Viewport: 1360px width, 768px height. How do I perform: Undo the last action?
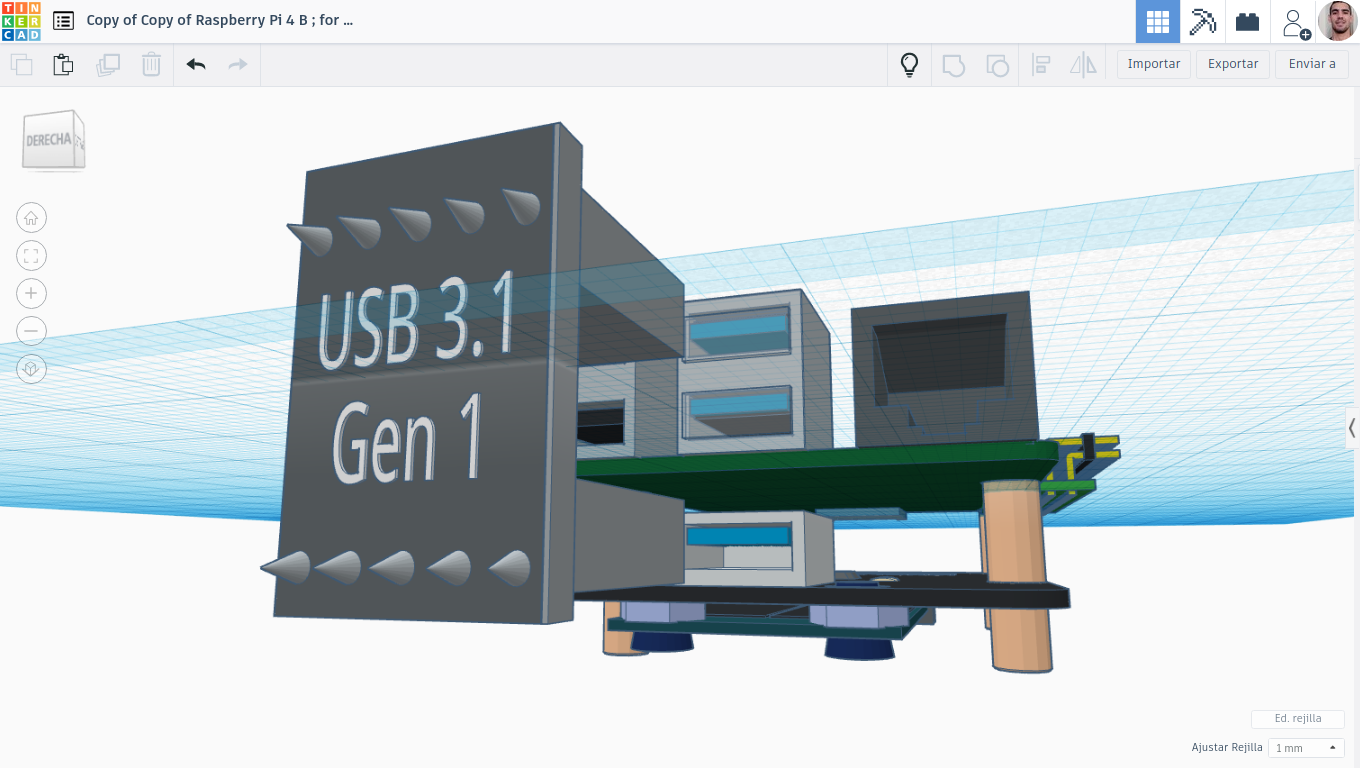[x=196, y=65]
